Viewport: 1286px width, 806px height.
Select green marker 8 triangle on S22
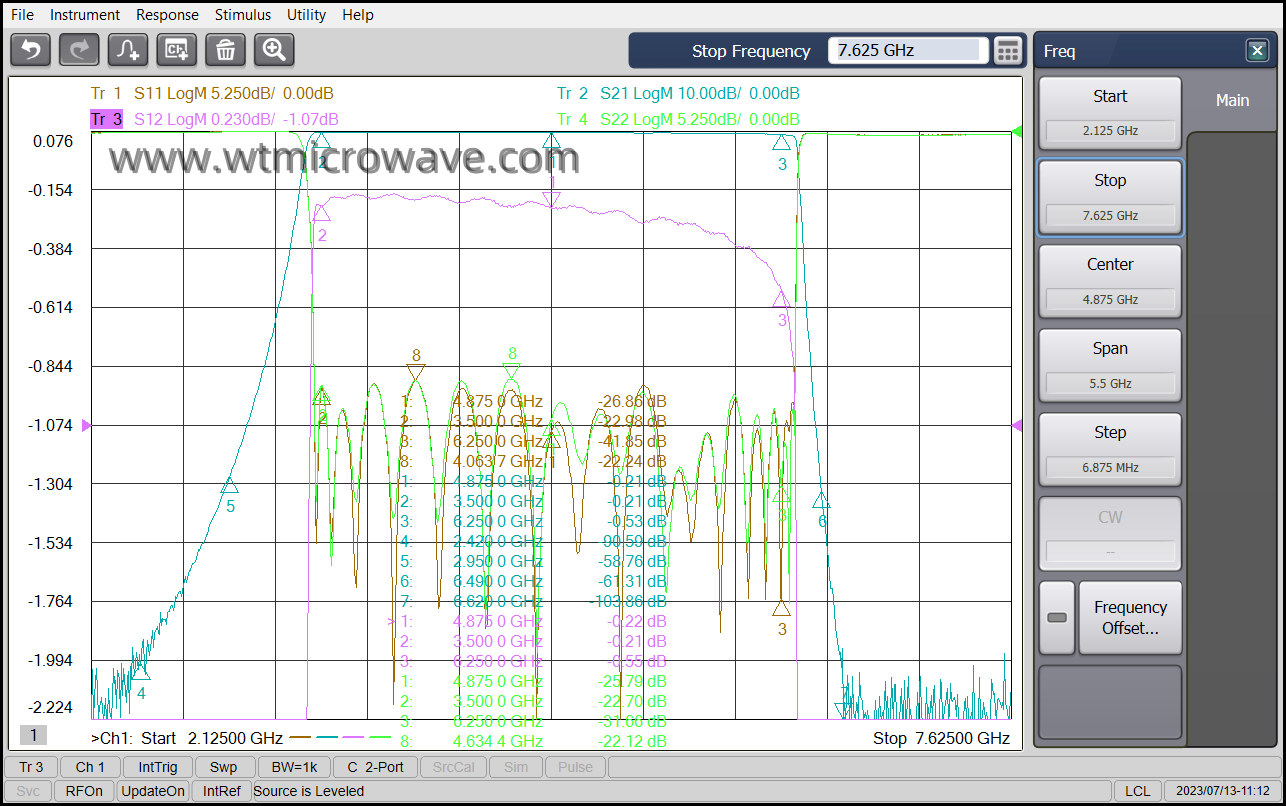point(512,371)
